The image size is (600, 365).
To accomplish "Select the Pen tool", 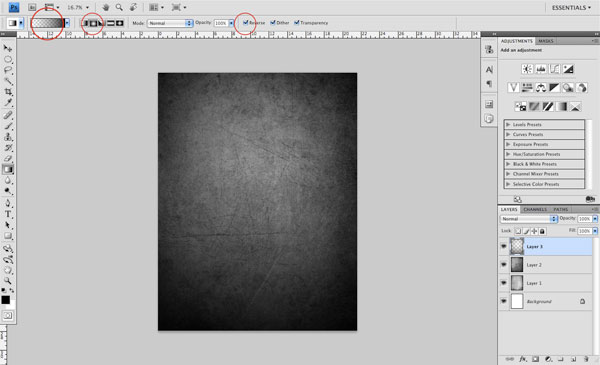I will pos(8,203).
